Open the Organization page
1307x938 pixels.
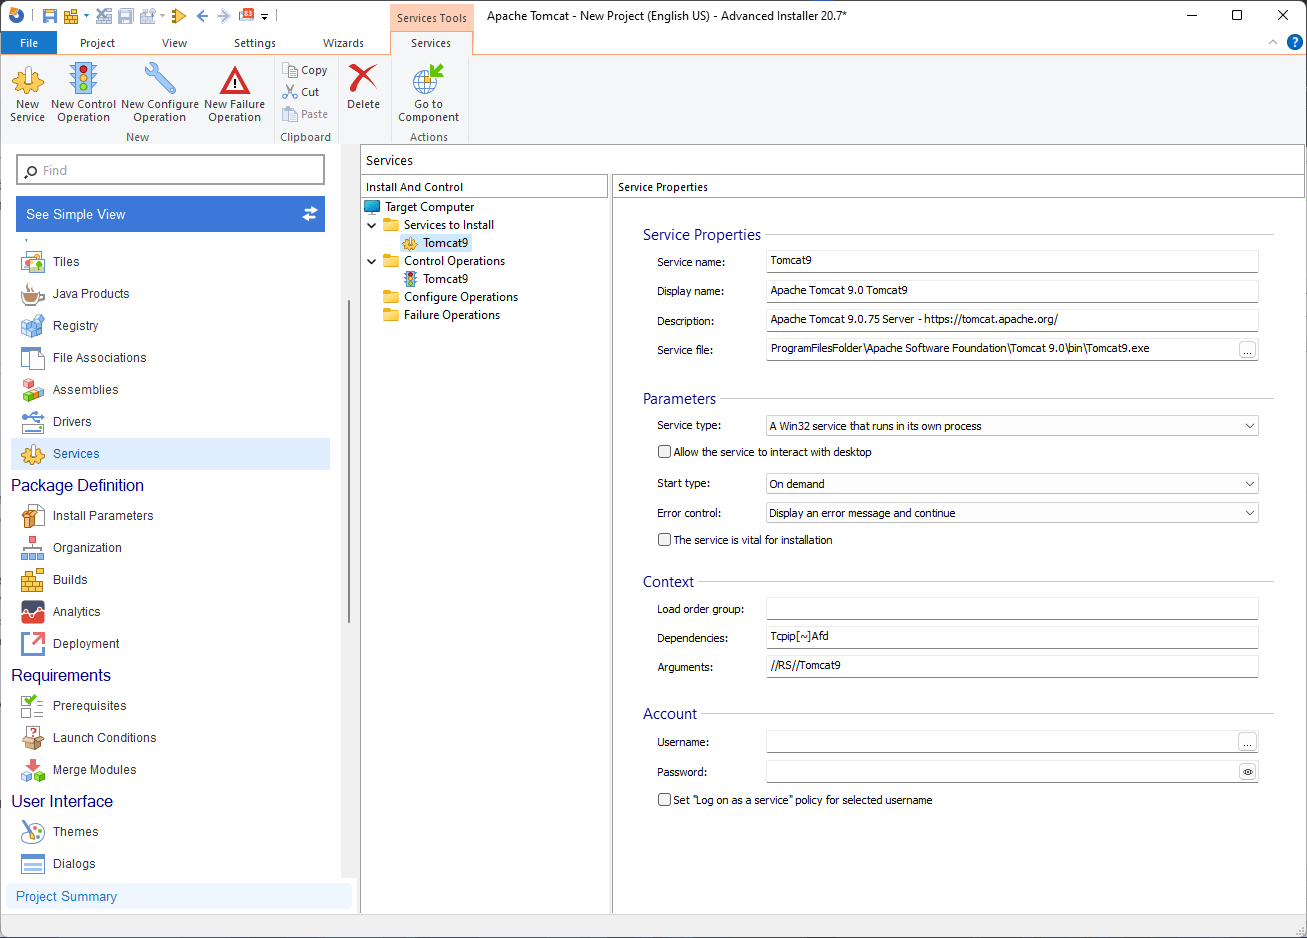87,548
